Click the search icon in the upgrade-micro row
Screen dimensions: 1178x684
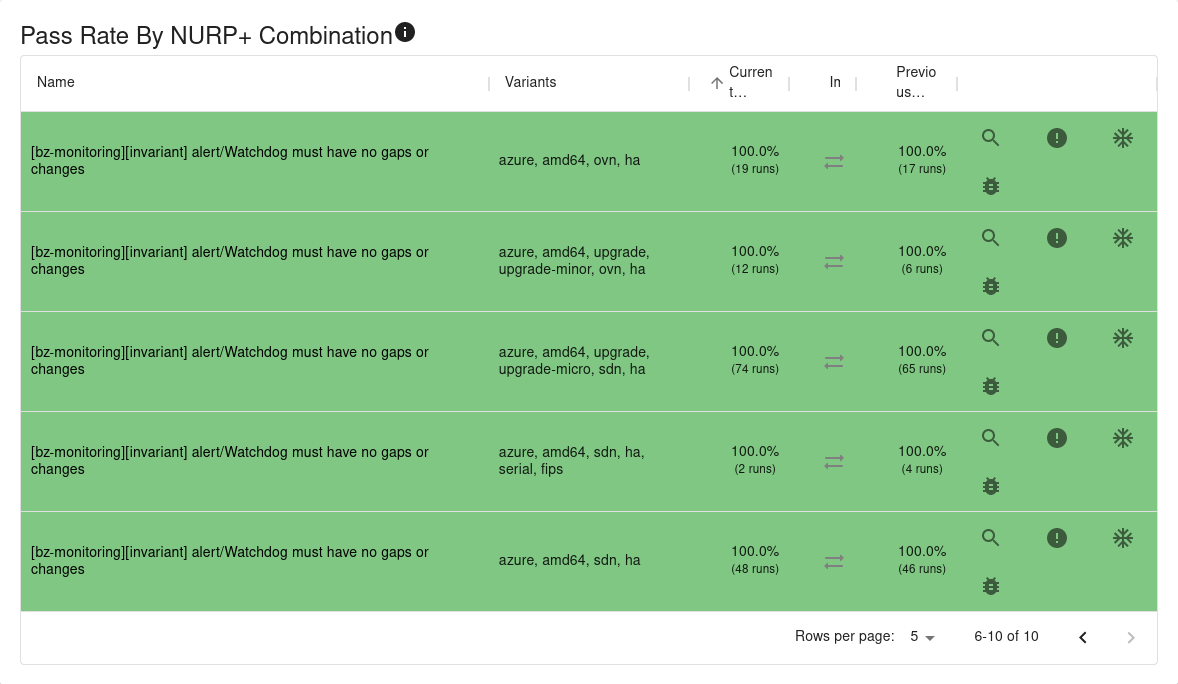click(991, 338)
